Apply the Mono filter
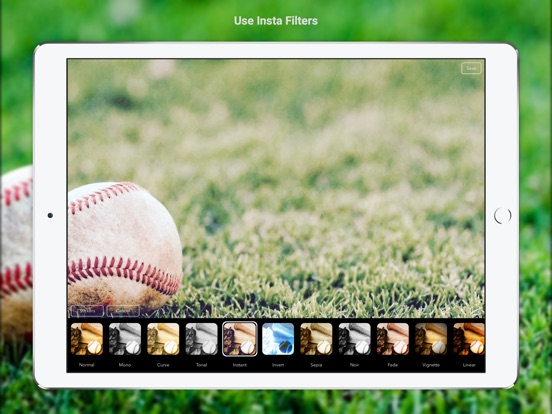This screenshot has height=414, width=552. click(125, 339)
